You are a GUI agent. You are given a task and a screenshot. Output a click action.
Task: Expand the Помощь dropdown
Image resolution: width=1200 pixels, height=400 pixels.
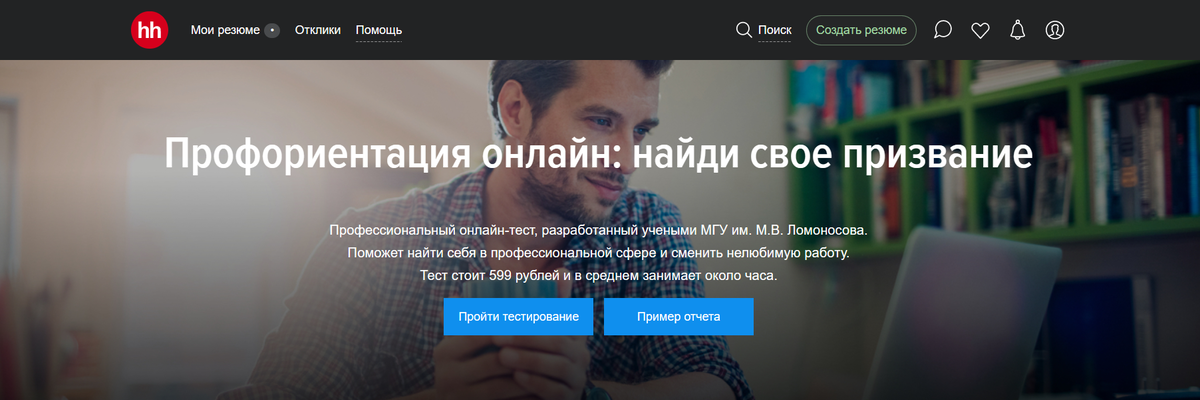click(x=379, y=30)
